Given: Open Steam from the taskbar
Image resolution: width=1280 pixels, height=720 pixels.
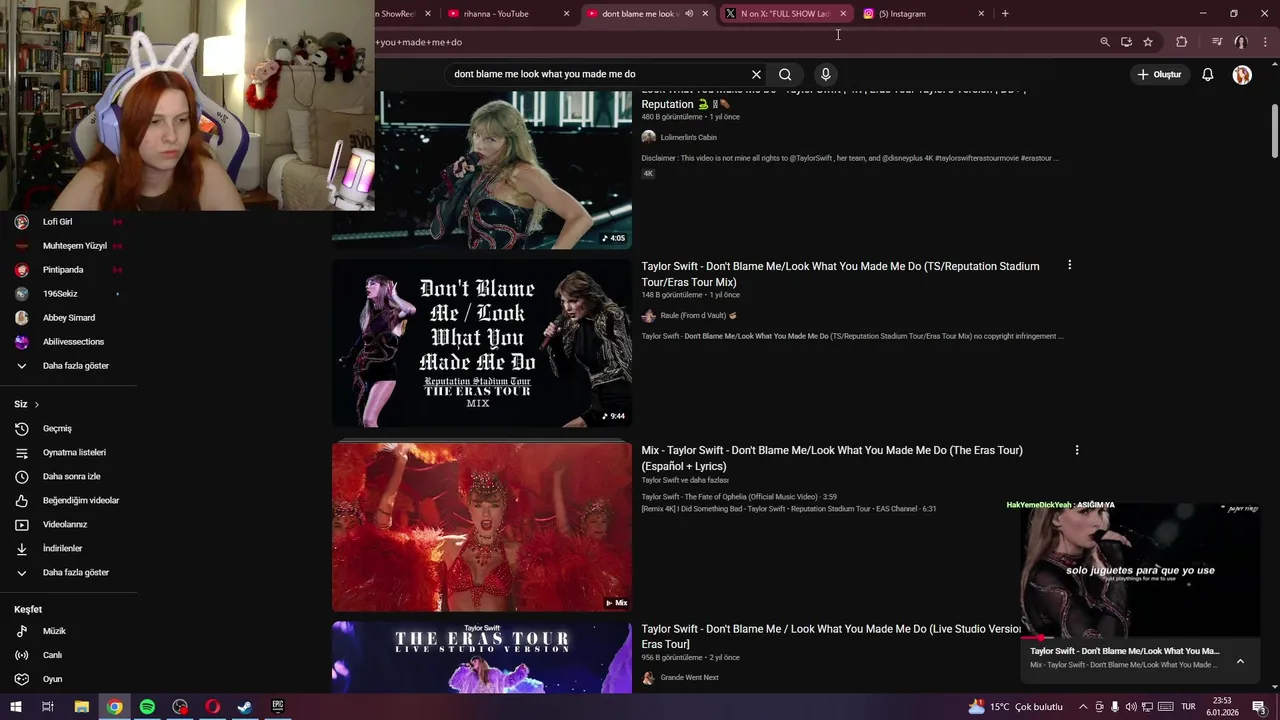Looking at the screenshot, I should click(x=245, y=707).
